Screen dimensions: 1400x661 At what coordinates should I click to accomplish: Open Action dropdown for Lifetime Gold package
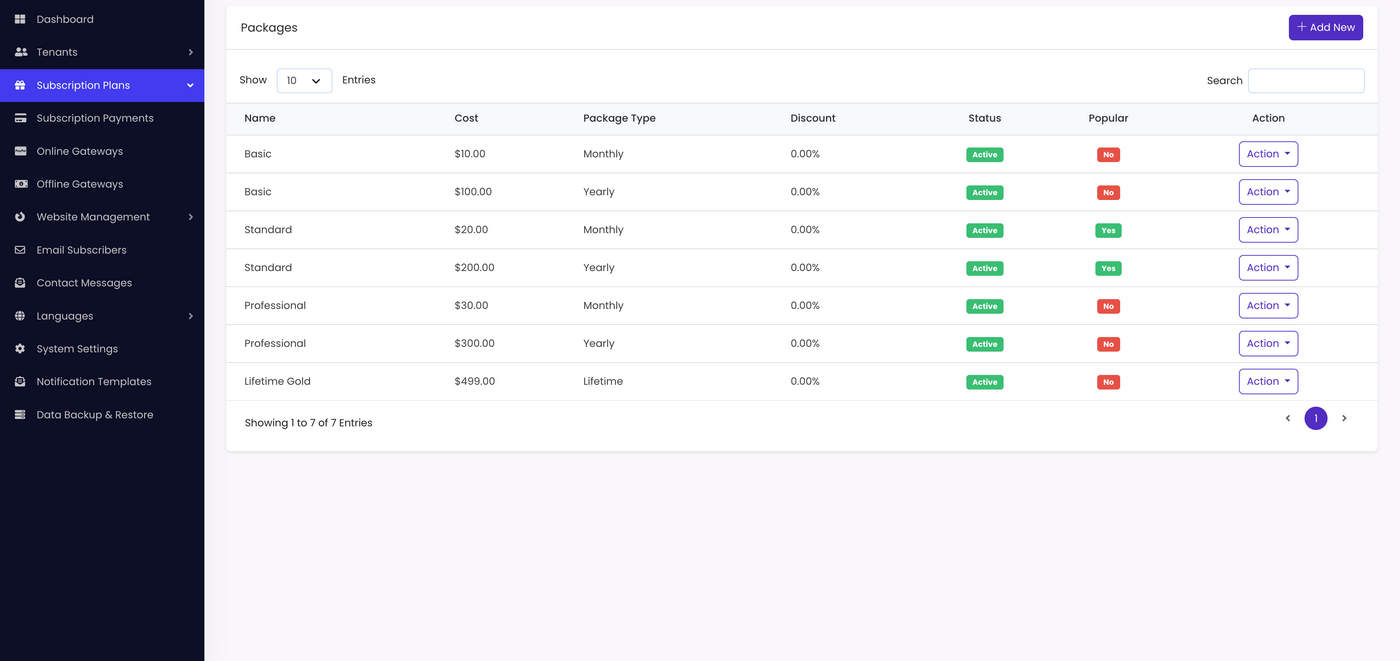(1268, 382)
